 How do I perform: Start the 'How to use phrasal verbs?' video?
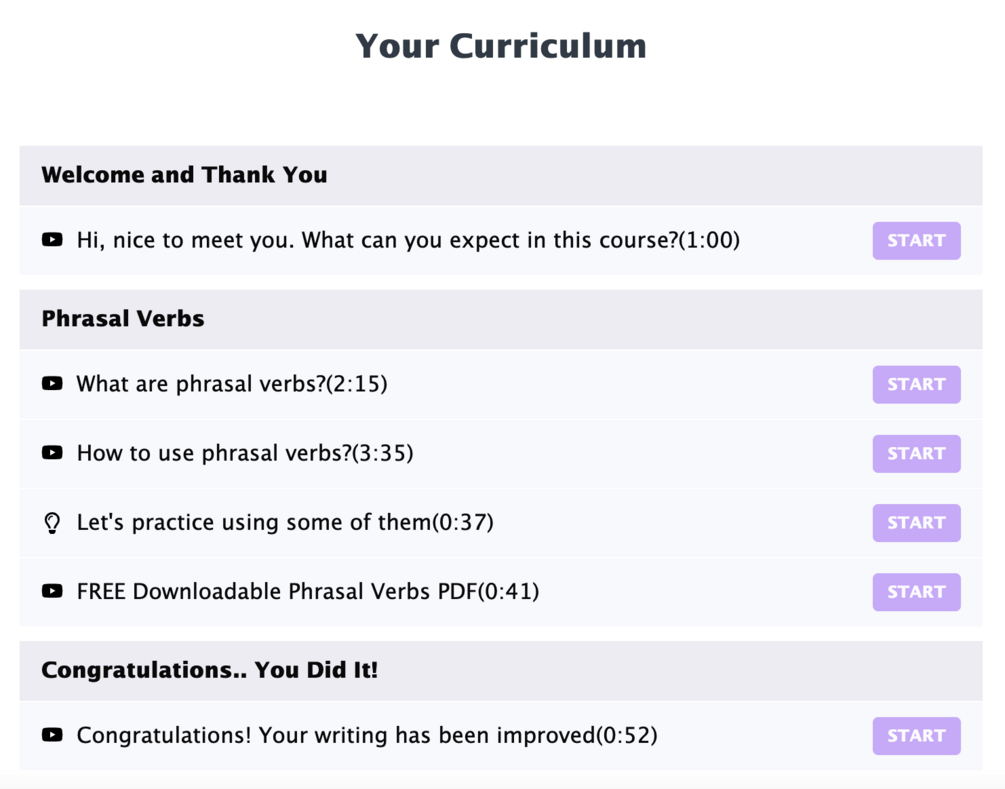(916, 454)
